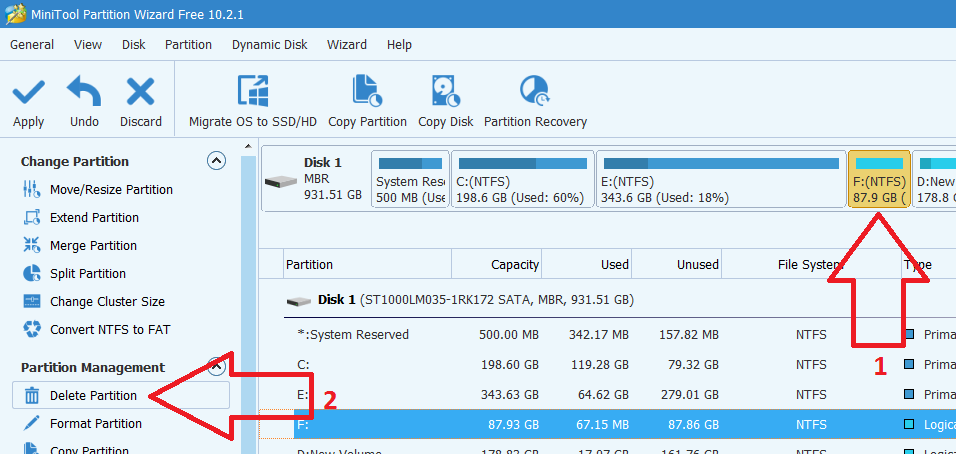This screenshot has width=956, height=454.
Task: Select System Reserved block in disk map
Action: click(410, 180)
